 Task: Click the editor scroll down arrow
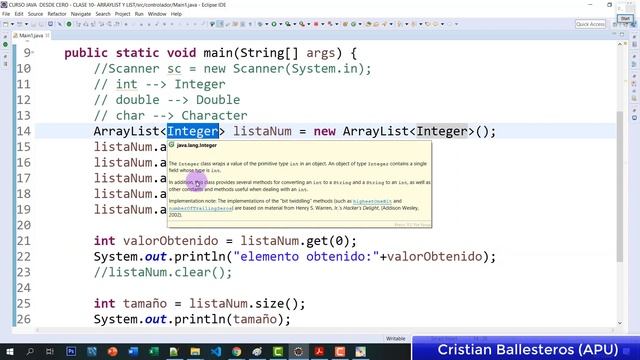pyautogui.click(x=620, y=323)
